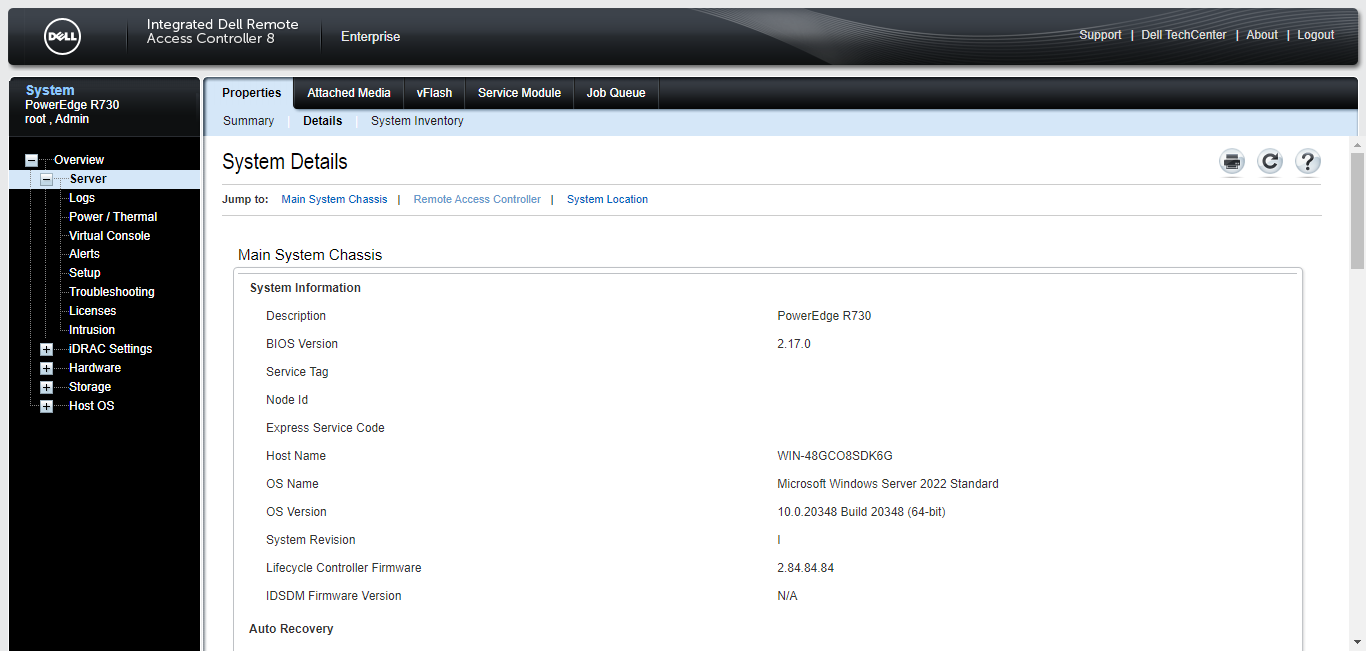Screen dimensions: 1366x651
Task: Open the About link
Action: coord(1262,35)
